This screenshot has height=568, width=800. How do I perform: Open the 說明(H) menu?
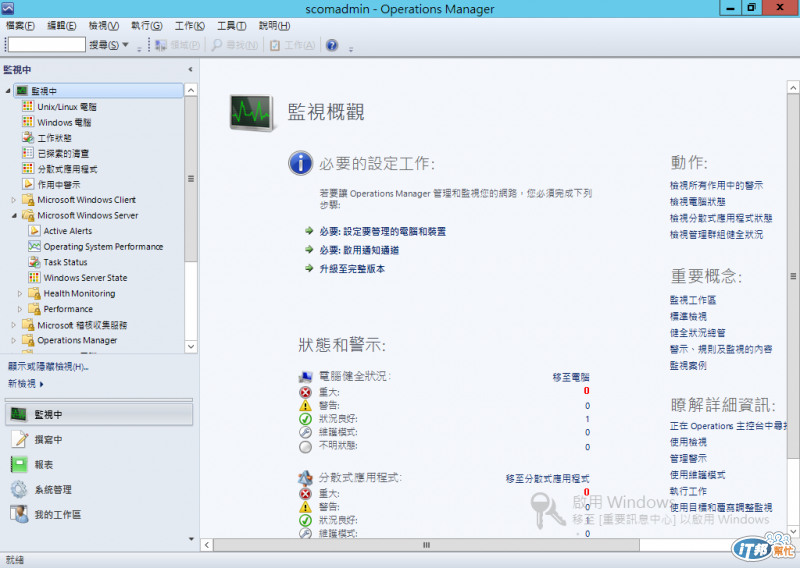274,26
